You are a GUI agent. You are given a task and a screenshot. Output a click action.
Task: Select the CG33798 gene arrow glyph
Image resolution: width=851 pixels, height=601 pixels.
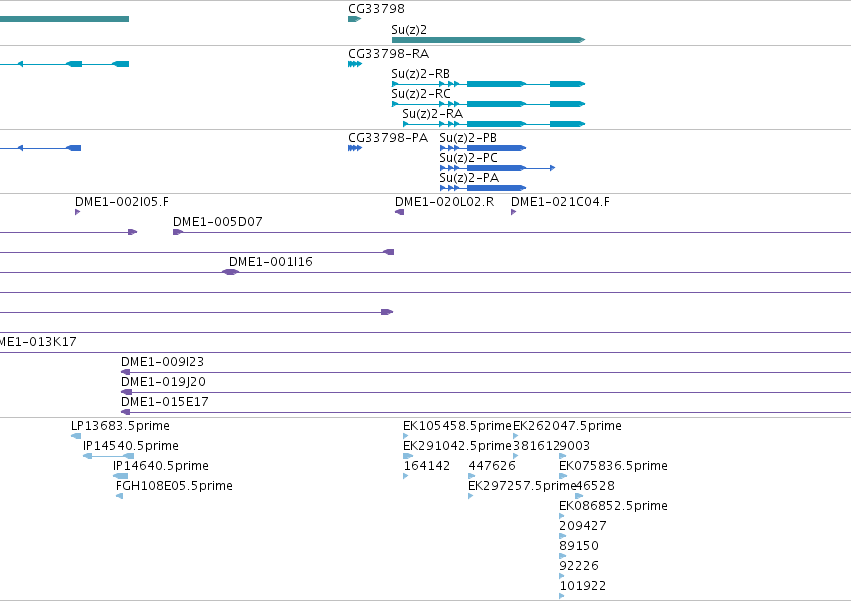click(x=354, y=19)
